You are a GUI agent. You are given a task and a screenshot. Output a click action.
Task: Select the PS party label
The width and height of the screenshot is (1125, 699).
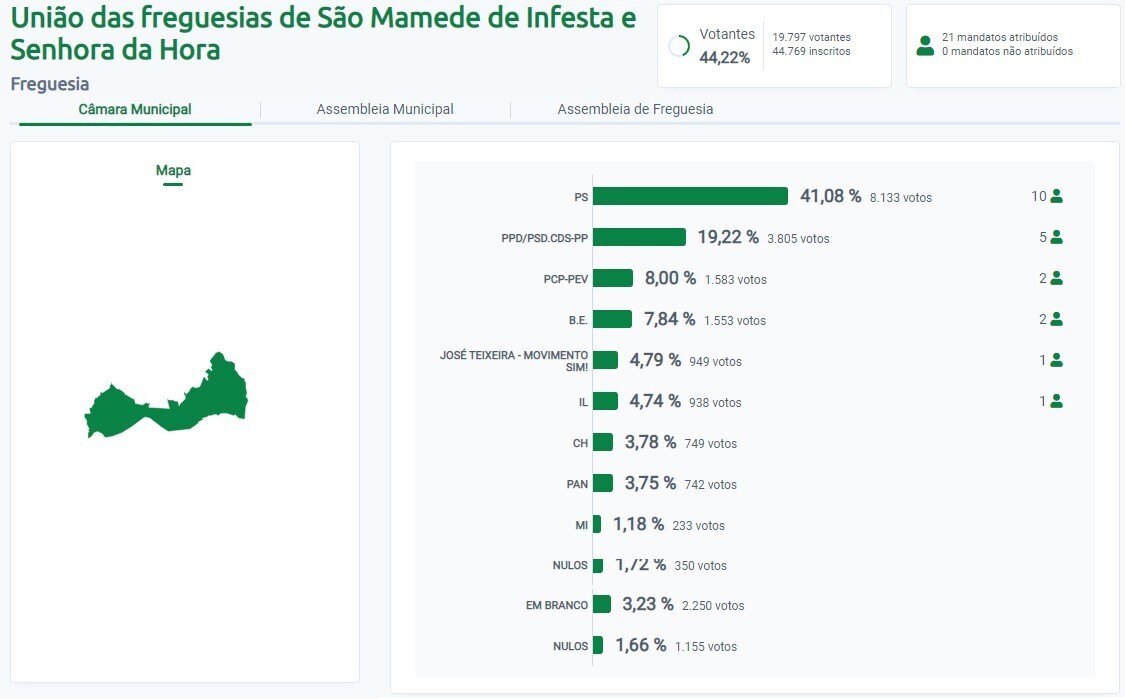pos(580,196)
